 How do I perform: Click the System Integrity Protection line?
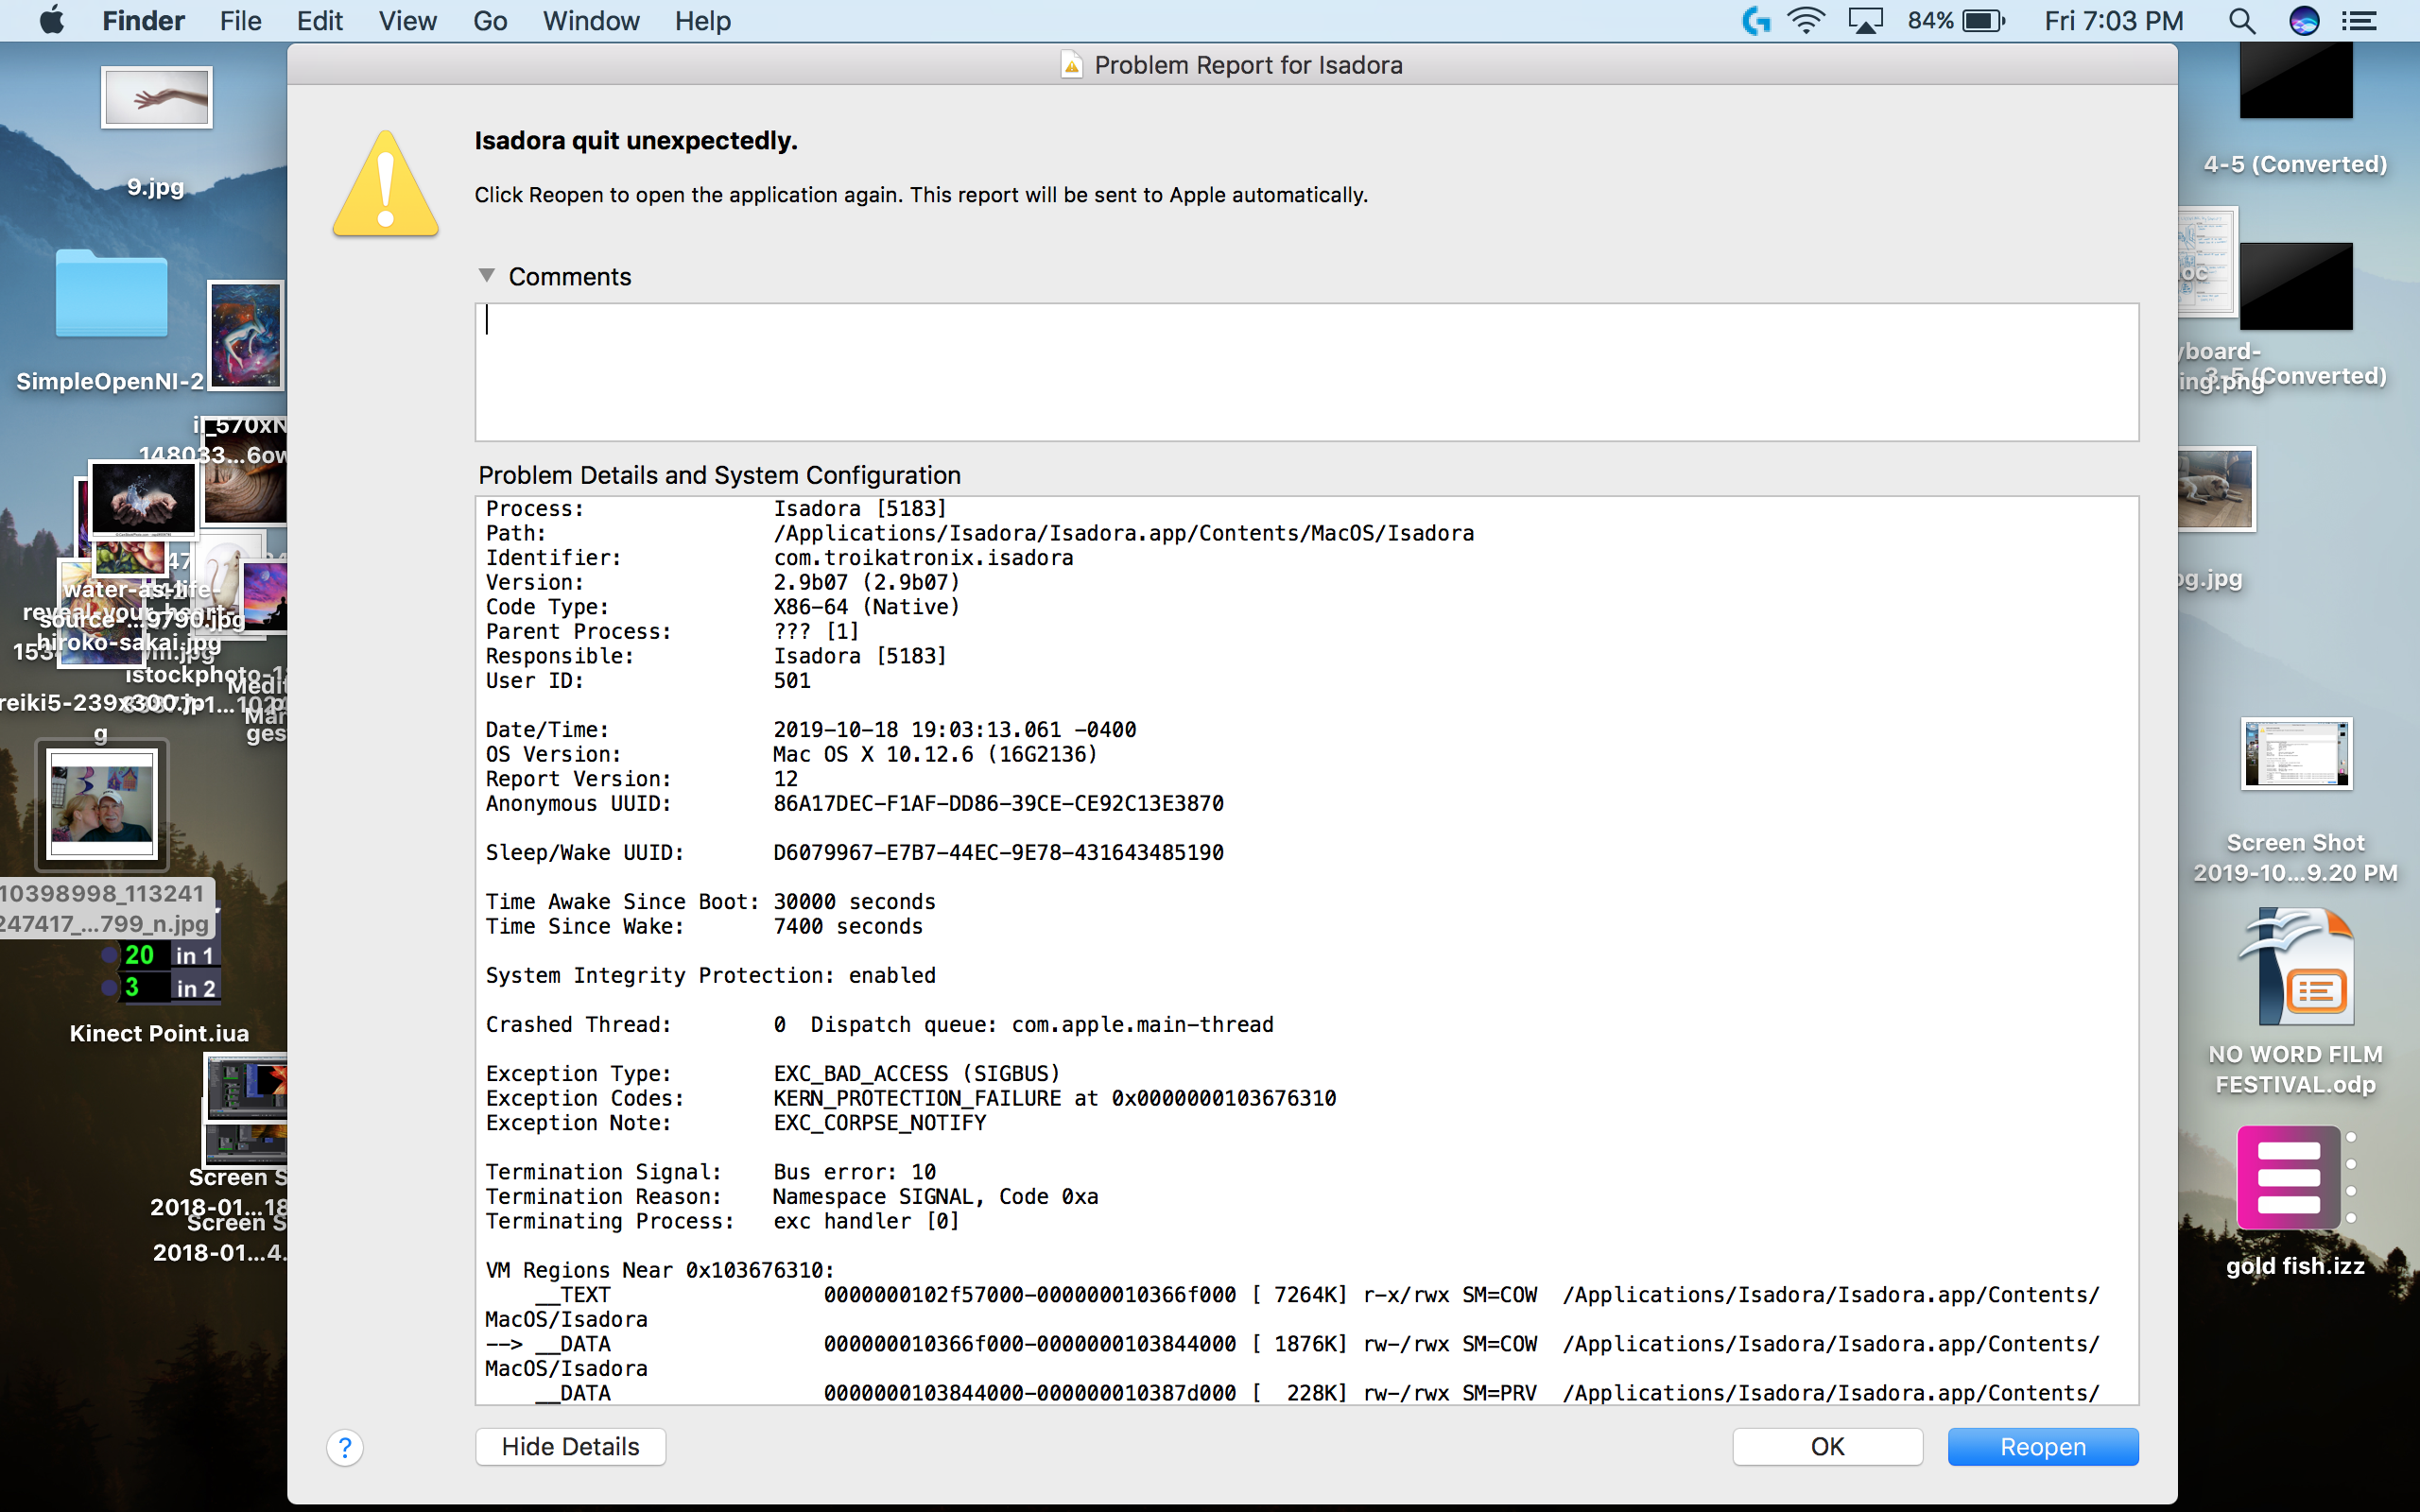pos(710,975)
